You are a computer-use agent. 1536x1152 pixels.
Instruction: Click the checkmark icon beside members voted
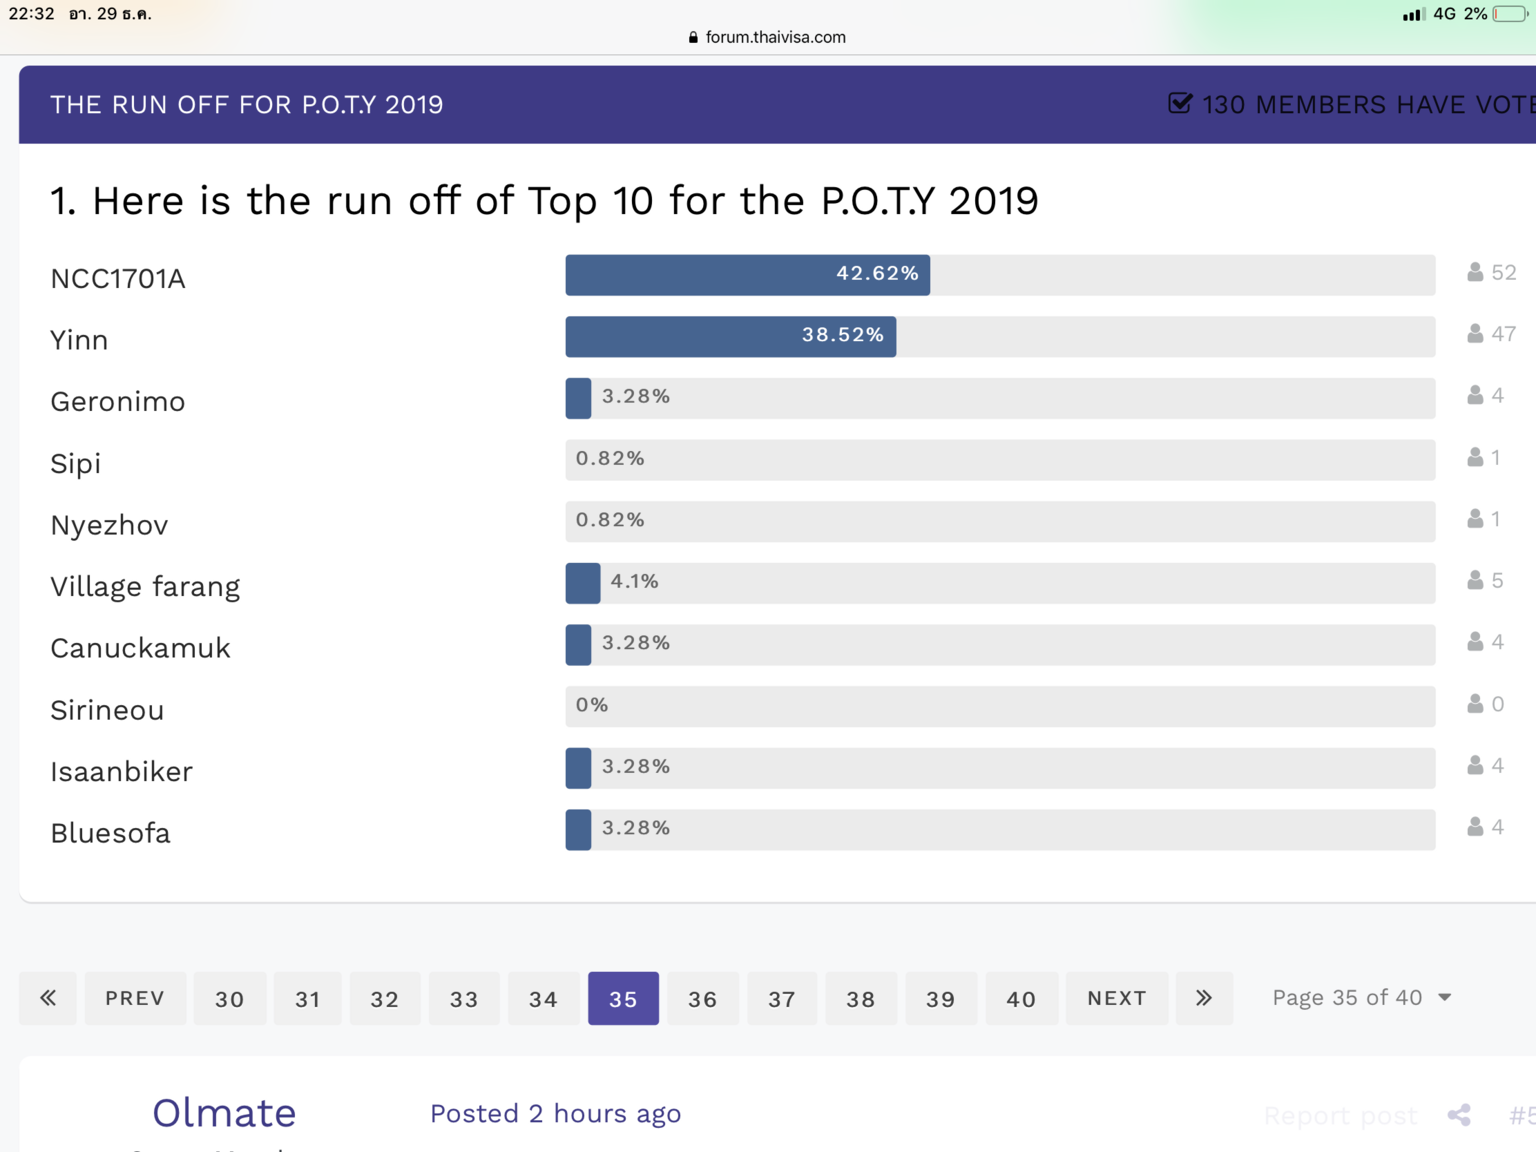pos(1180,104)
